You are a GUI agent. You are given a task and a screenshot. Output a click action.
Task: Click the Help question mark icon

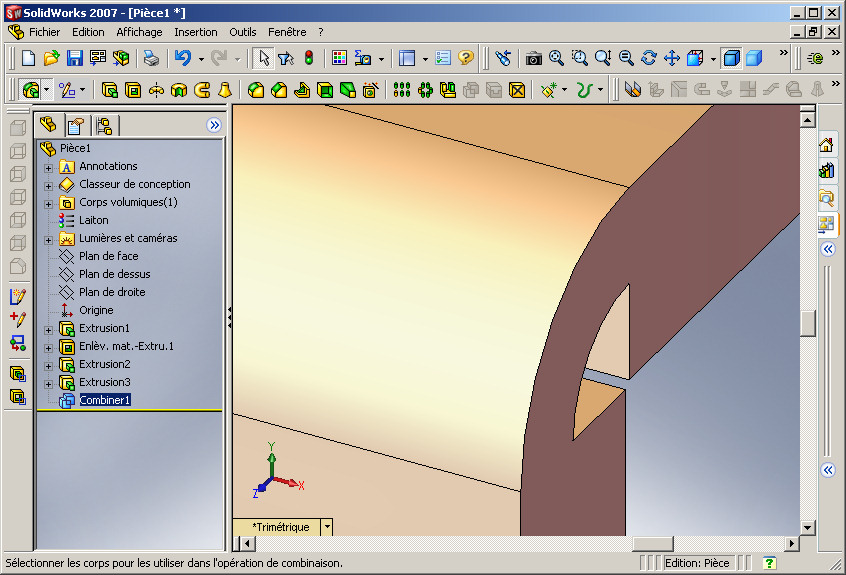point(466,58)
